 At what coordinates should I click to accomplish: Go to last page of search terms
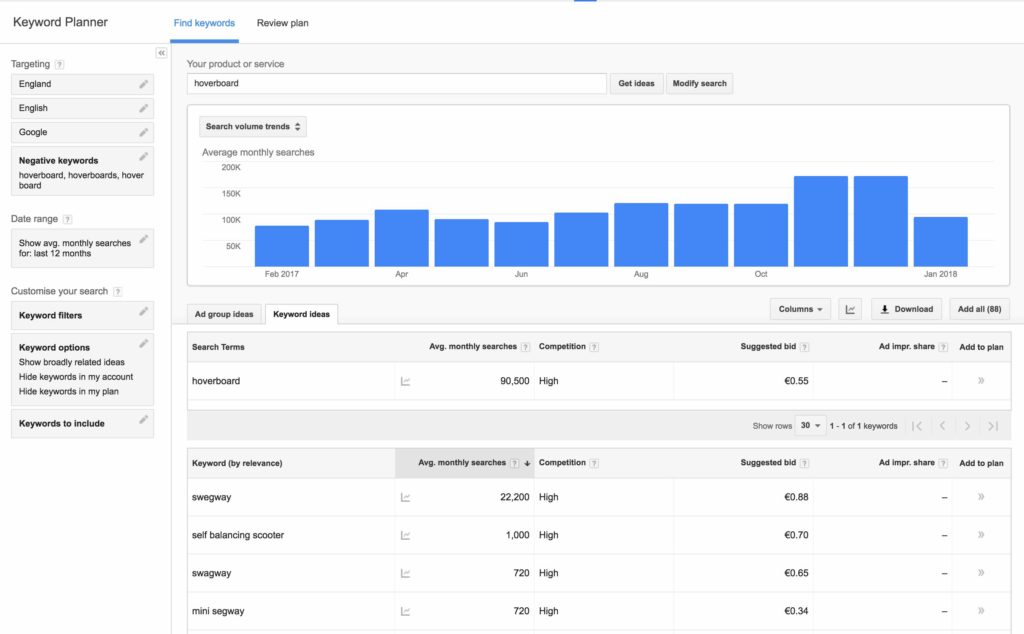[x=993, y=426]
